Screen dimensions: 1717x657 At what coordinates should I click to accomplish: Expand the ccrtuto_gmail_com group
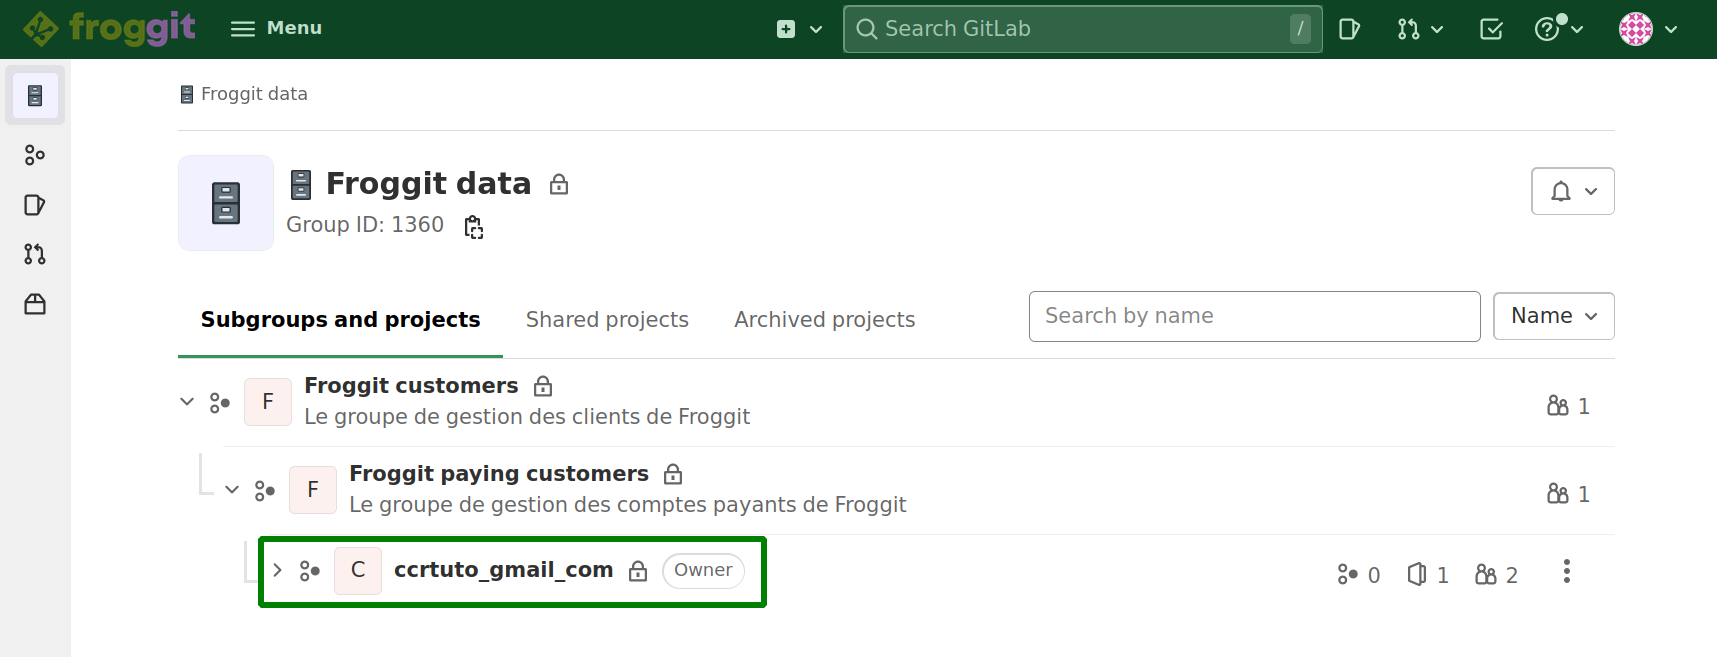(277, 570)
